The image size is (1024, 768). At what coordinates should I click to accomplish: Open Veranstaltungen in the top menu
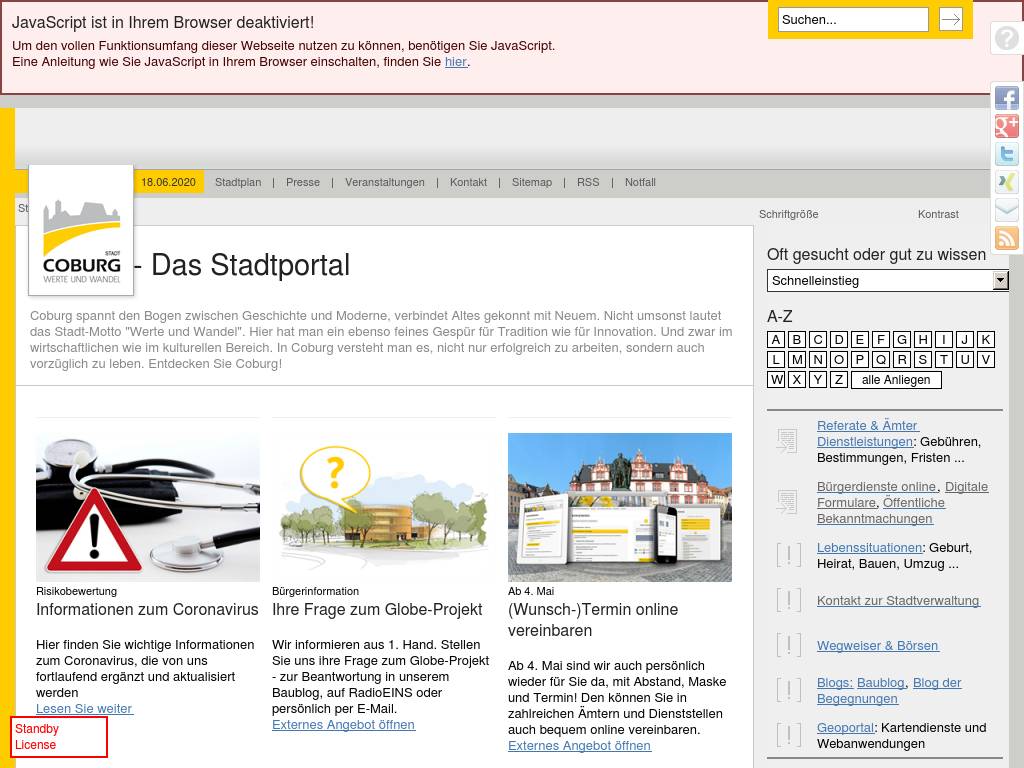point(385,182)
